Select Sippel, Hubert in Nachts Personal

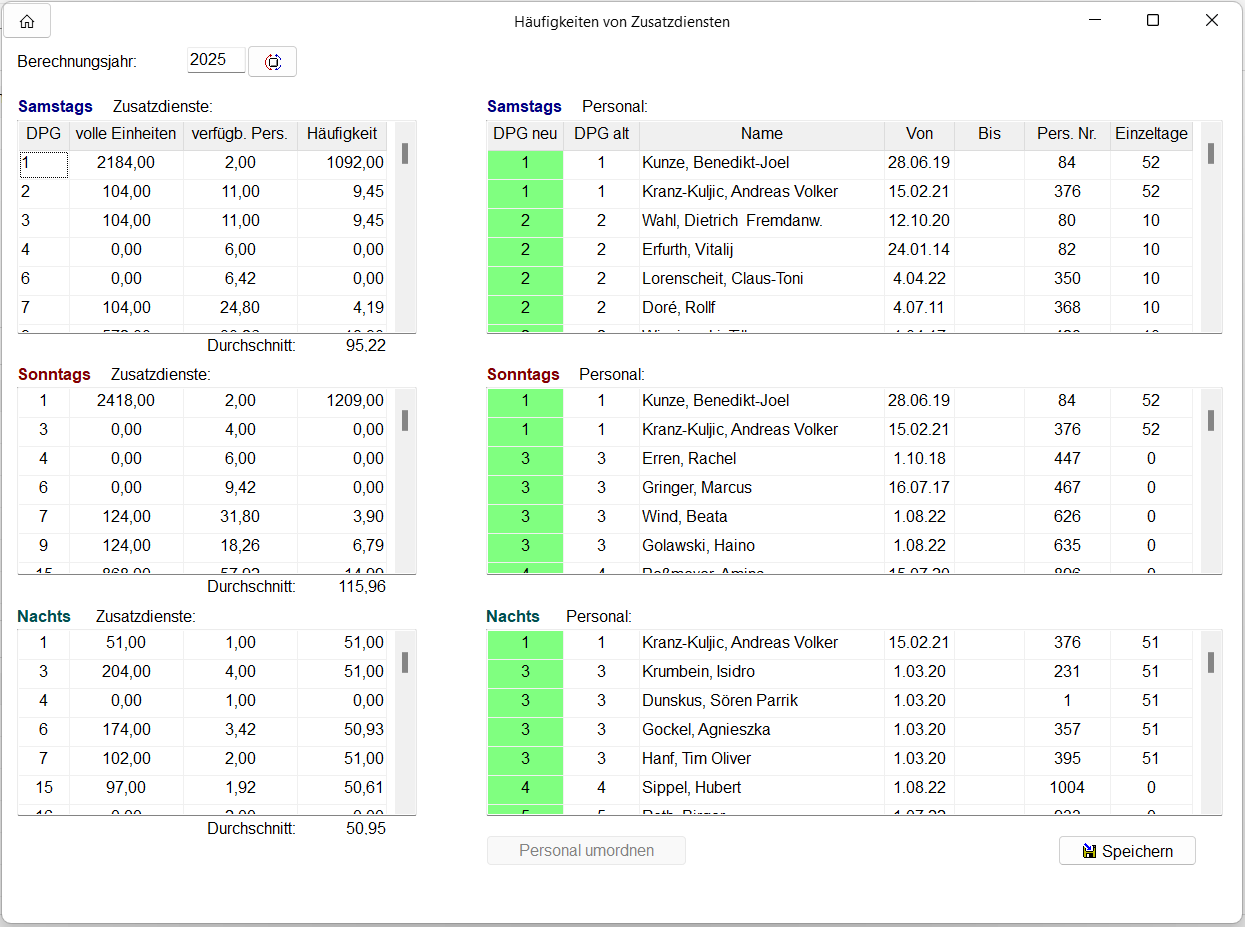[x=691, y=788]
